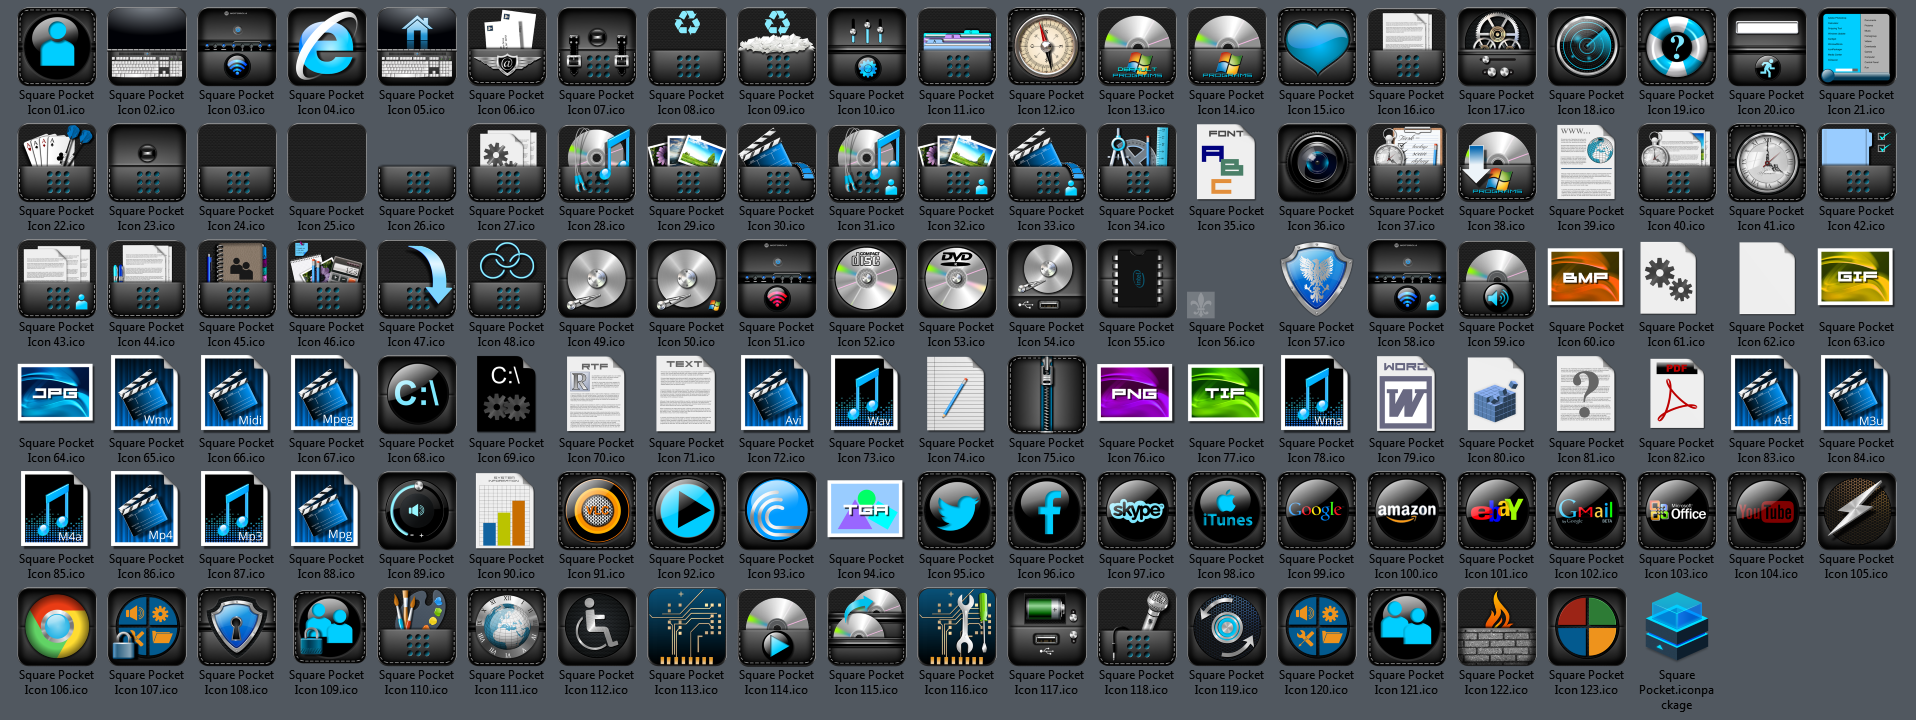Select the battery Icon 117.ico

point(1047,627)
